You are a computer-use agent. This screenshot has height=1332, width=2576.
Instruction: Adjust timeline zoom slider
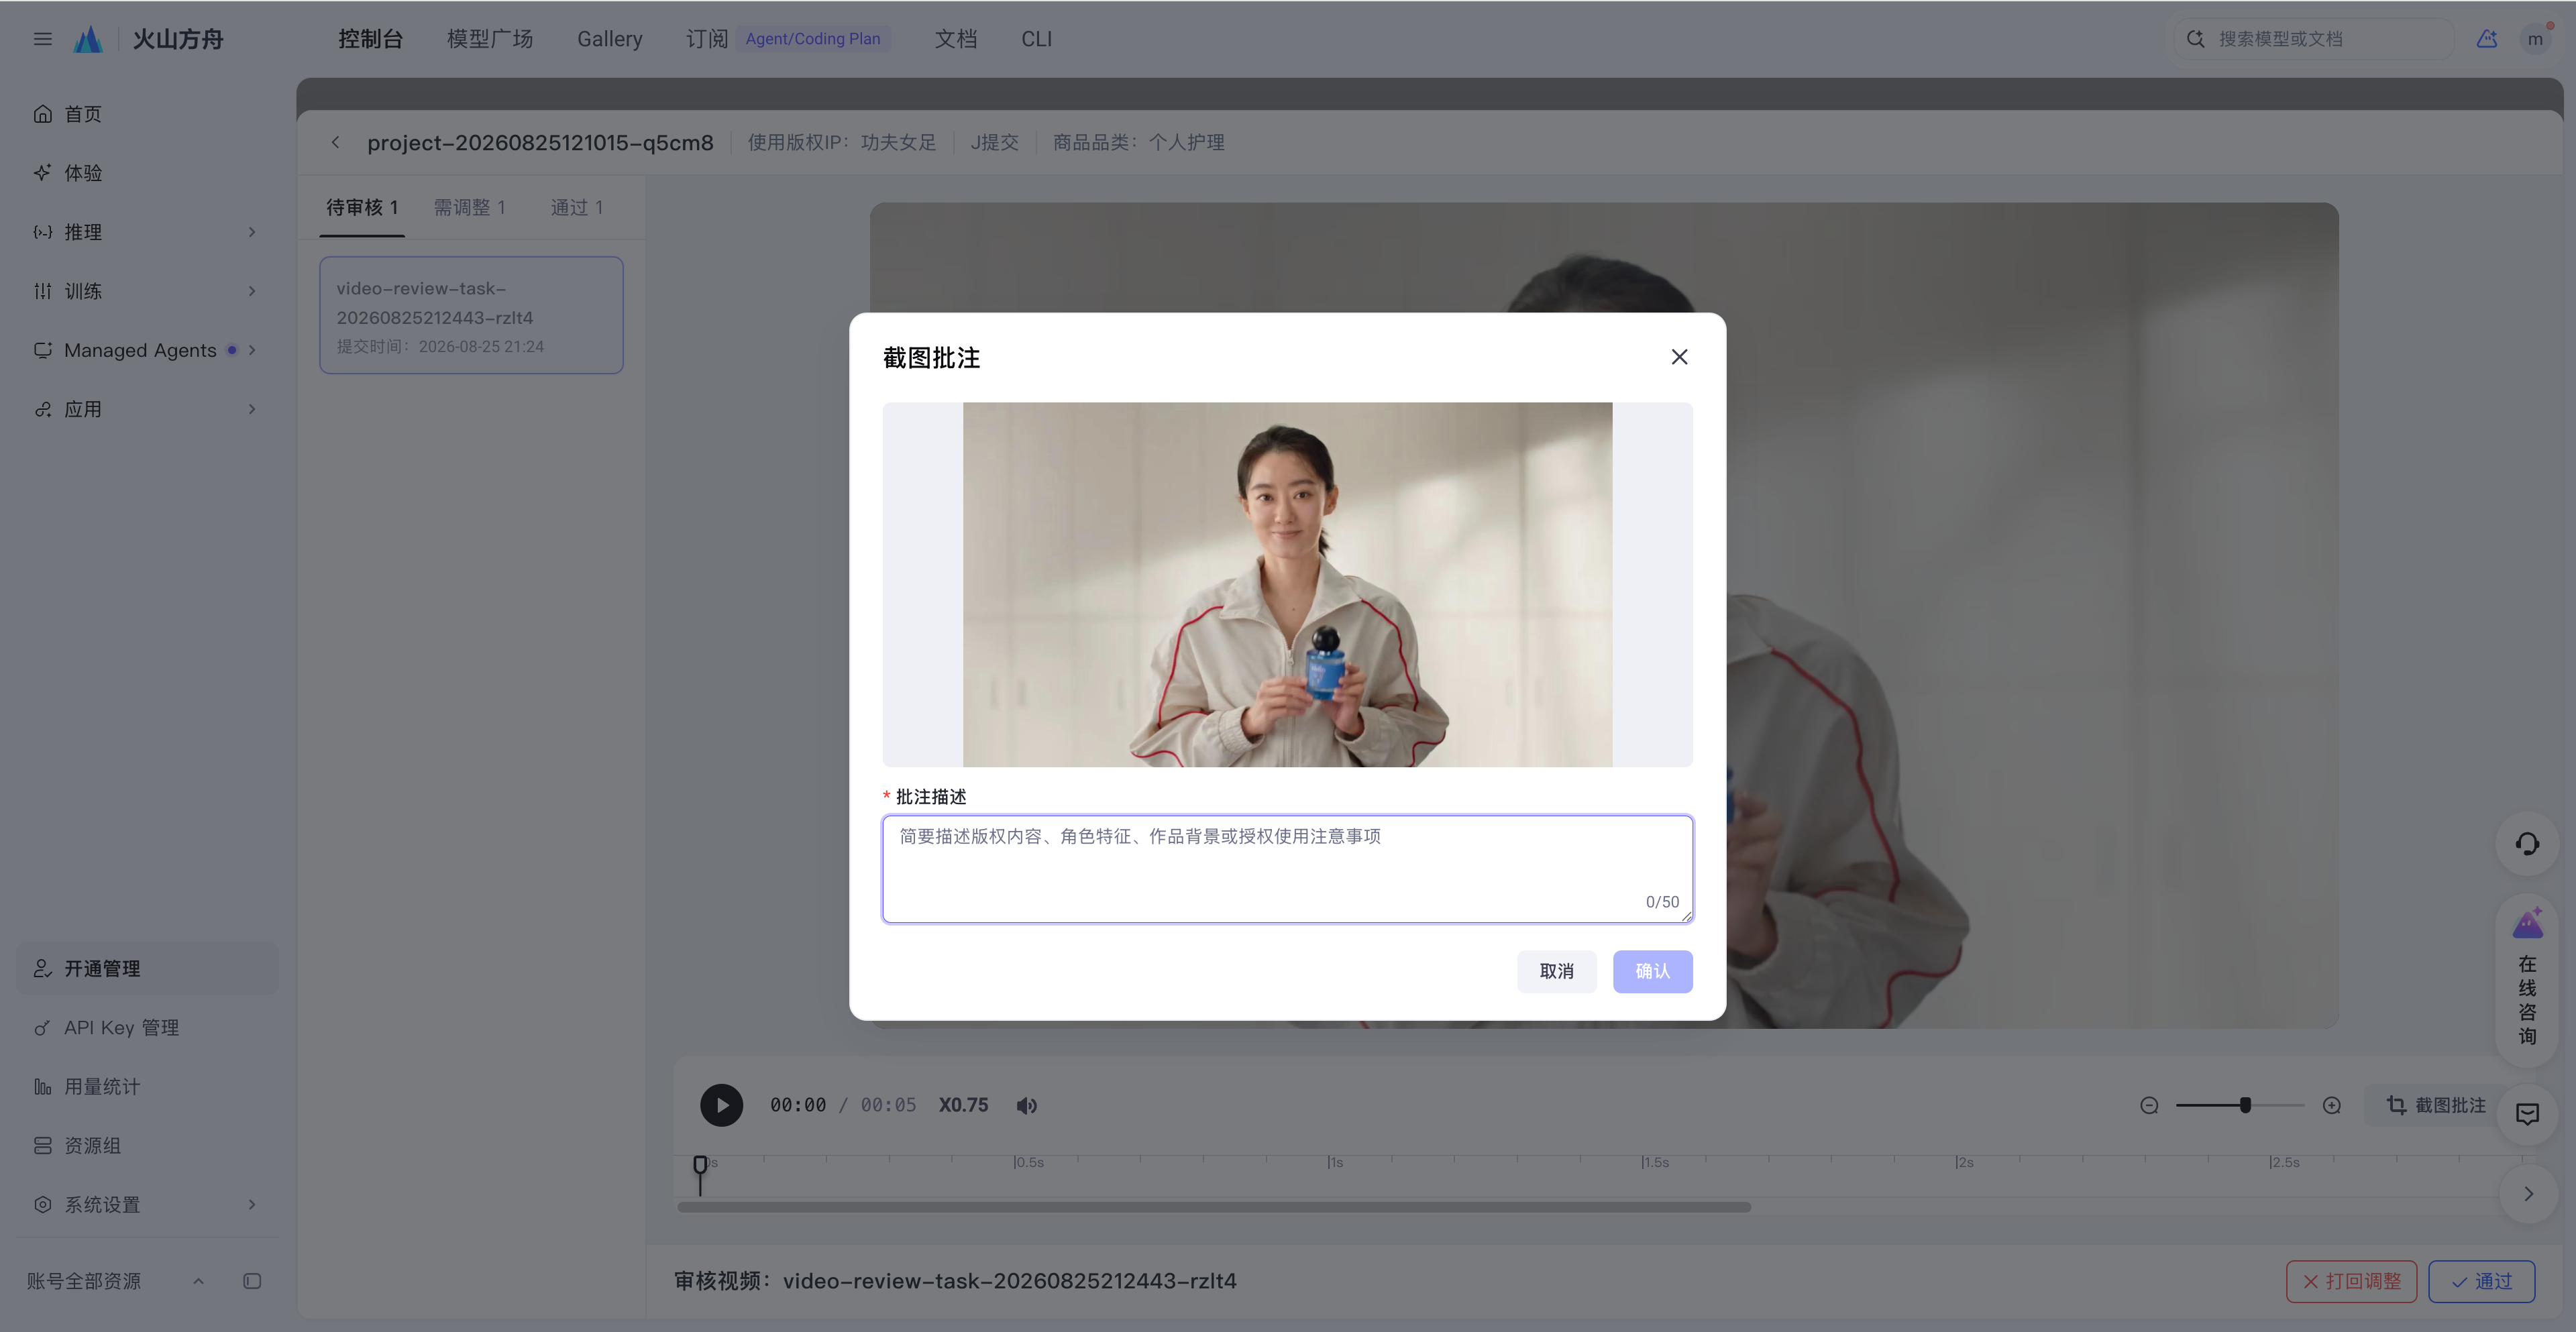[2240, 1105]
